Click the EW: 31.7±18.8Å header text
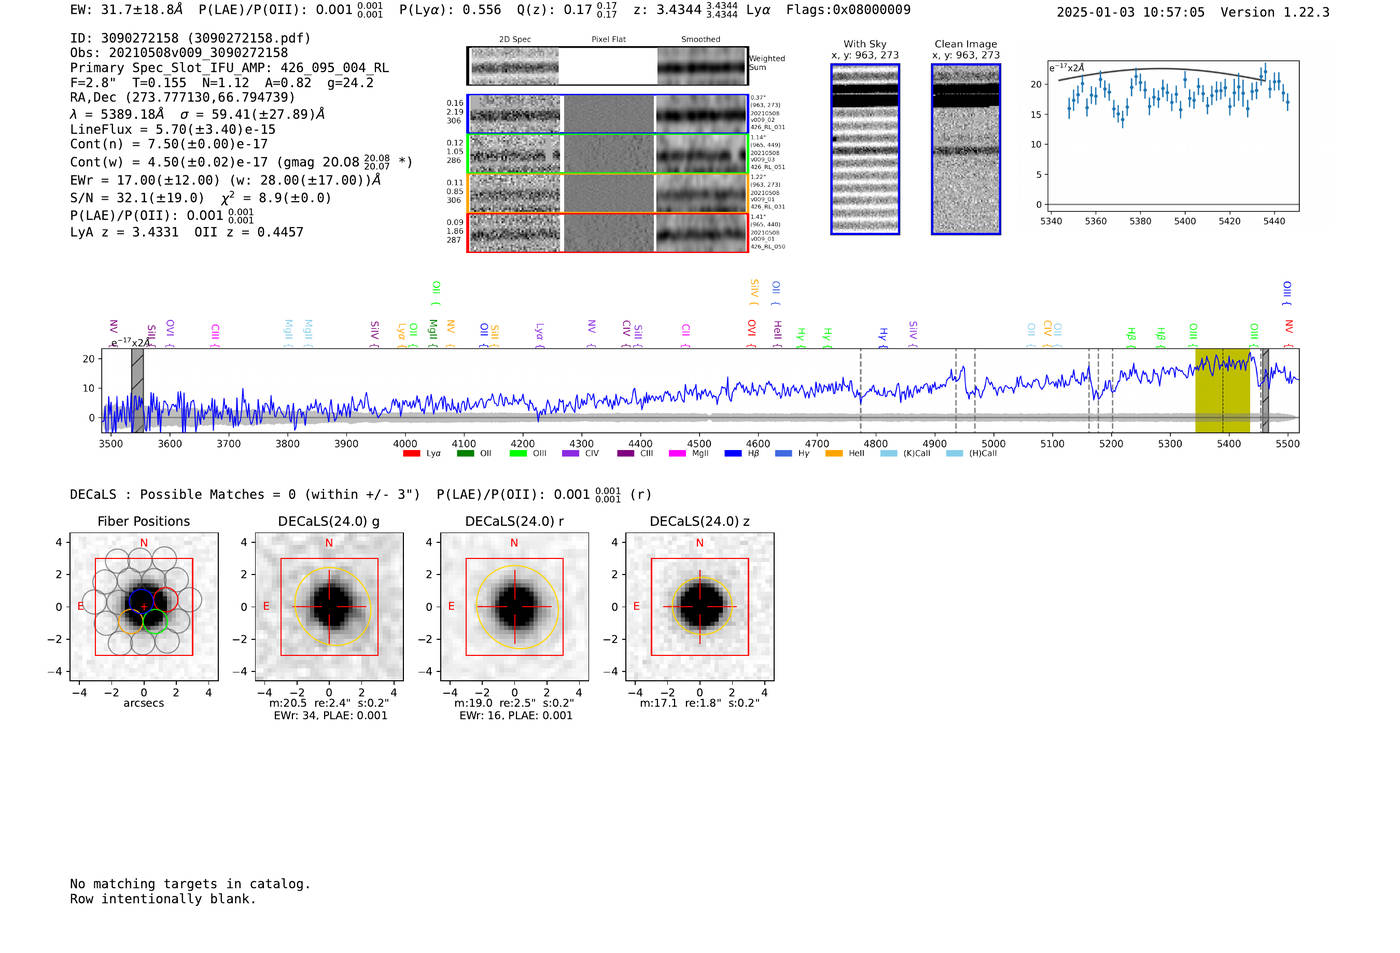Screen dimensions: 1400x953 [127, 9]
